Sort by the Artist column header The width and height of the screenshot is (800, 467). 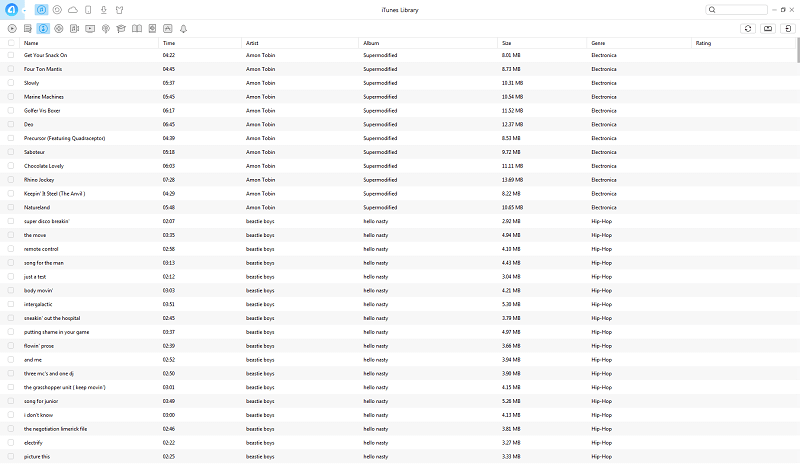(x=300, y=43)
